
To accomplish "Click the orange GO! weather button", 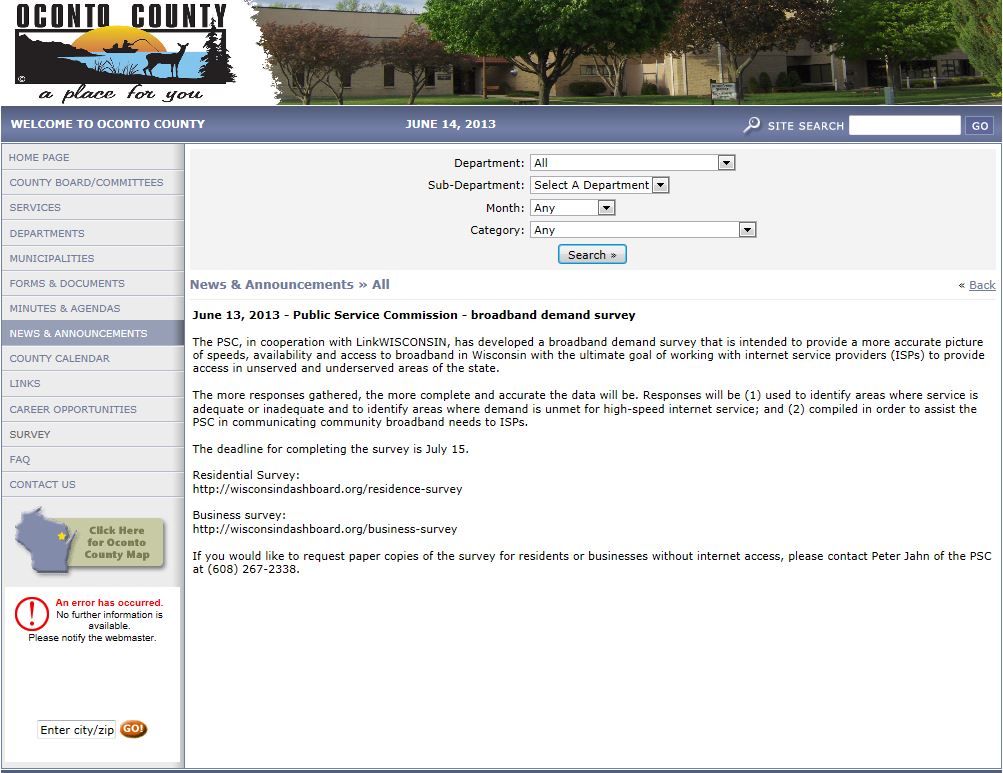I will 133,729.
